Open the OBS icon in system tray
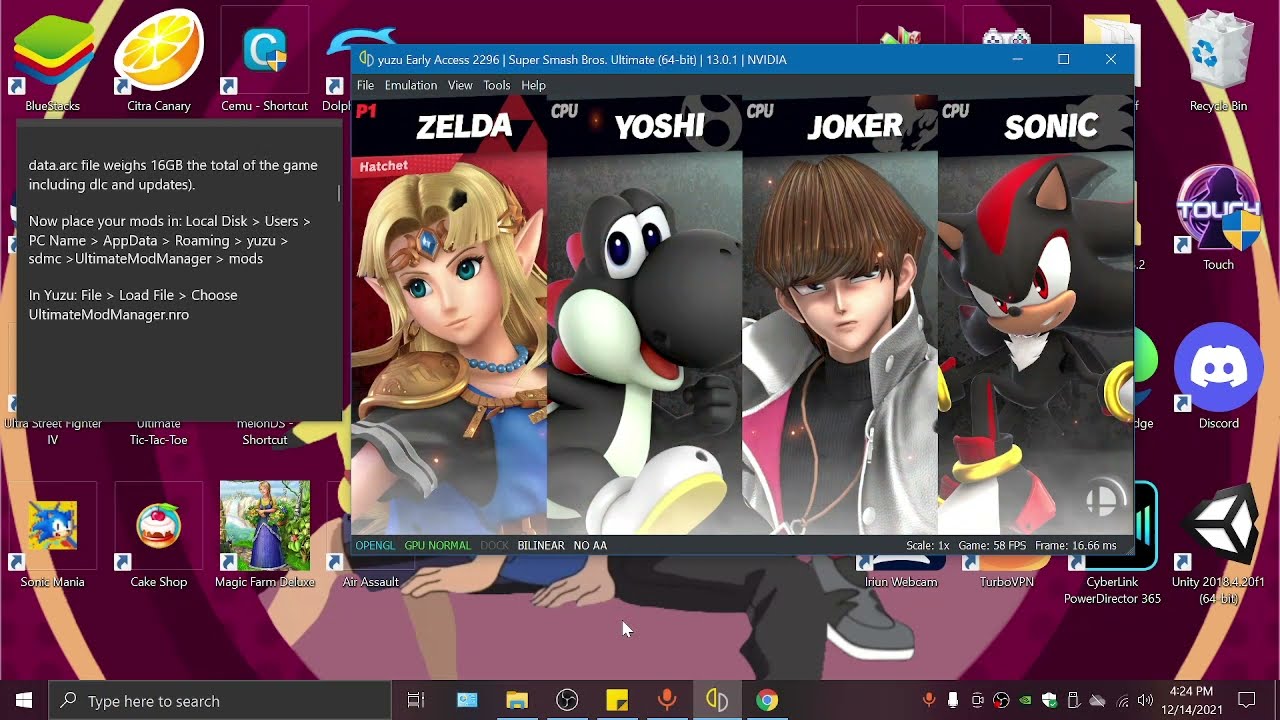This screenshot has width=1280, height=720. 1001,700
